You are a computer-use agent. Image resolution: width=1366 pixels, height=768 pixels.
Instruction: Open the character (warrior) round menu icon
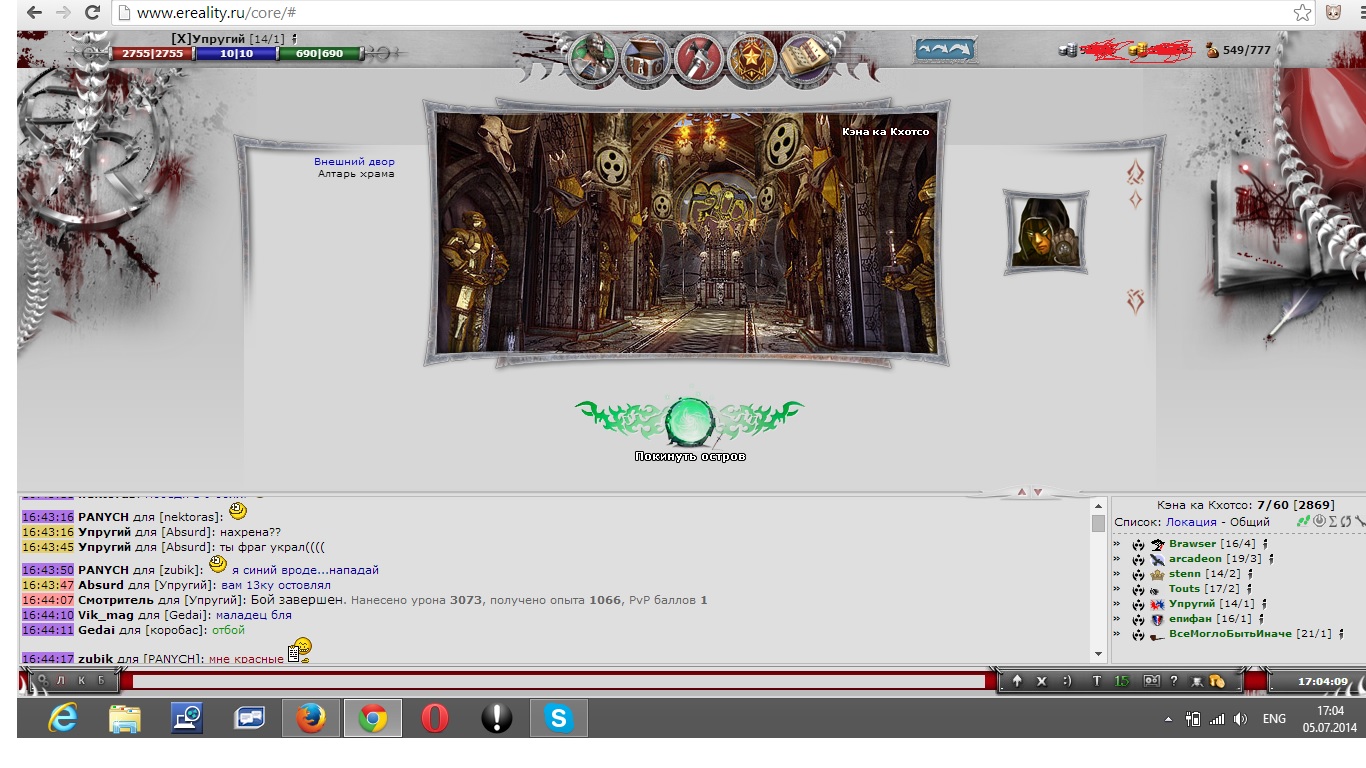[x=594, y=59]
